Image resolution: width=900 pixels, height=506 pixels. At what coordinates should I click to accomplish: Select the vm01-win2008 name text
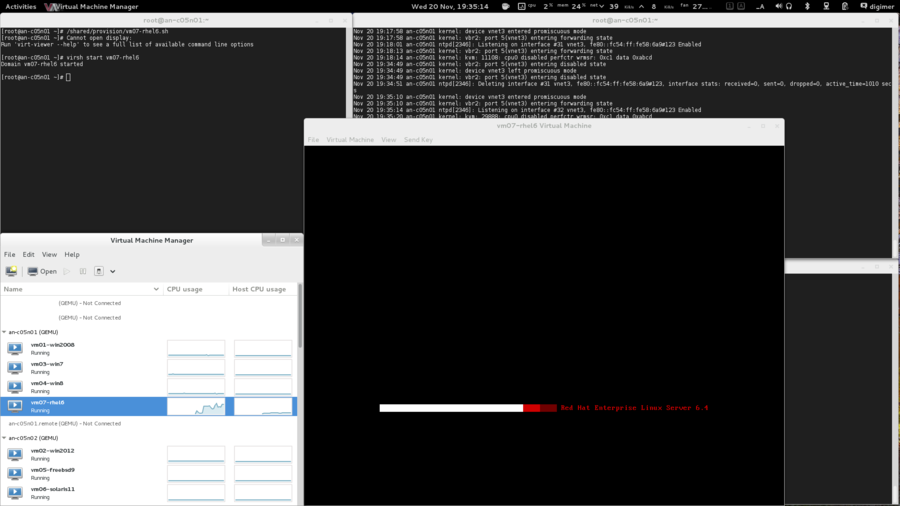point(52,345)
